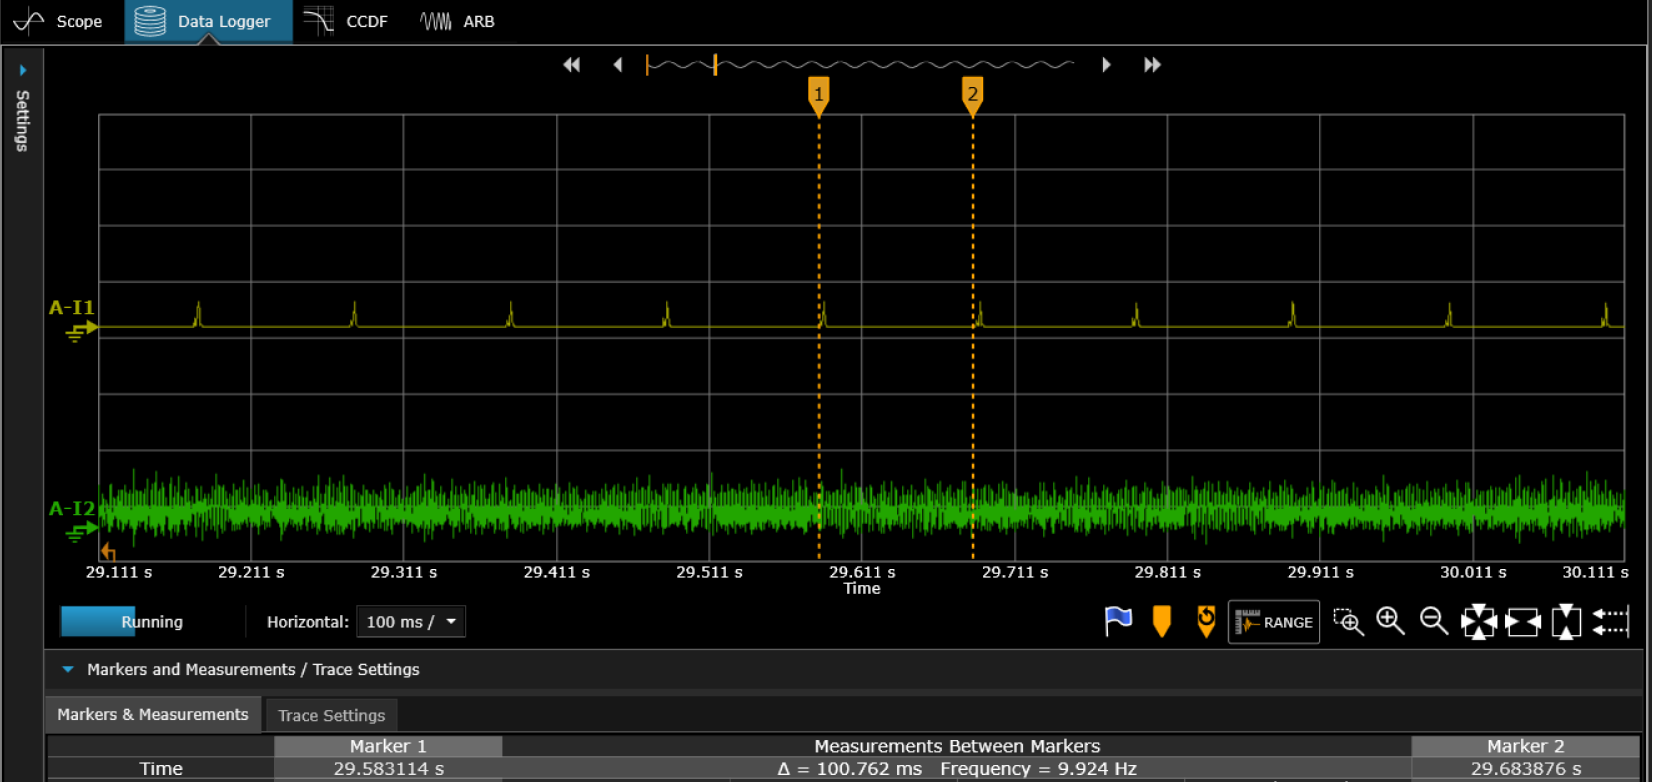Image resolution: width=1653 pixels, height=782 pixels.
Task: Click the dotted left-arrows icon
Action: click(x=1610, y=622)
